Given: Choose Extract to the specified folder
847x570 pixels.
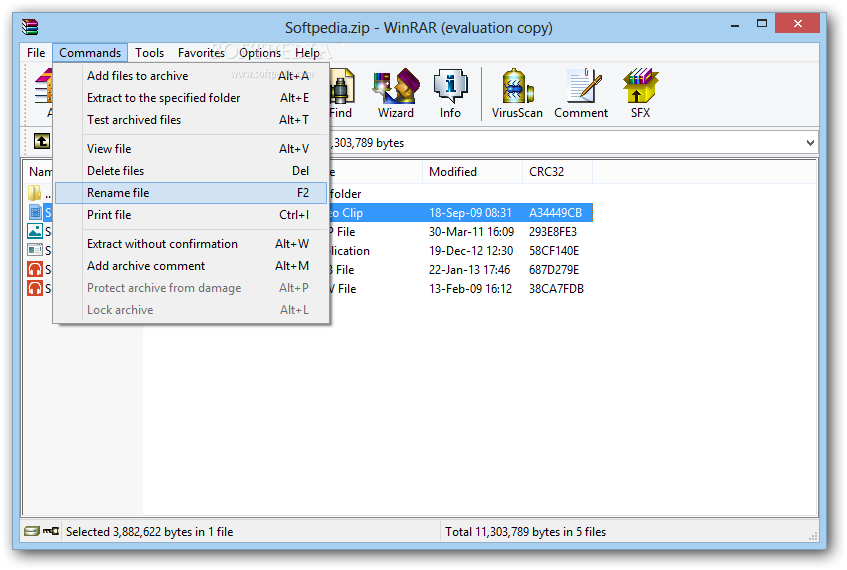Looking at the screenshot, I should coord(191,98).
